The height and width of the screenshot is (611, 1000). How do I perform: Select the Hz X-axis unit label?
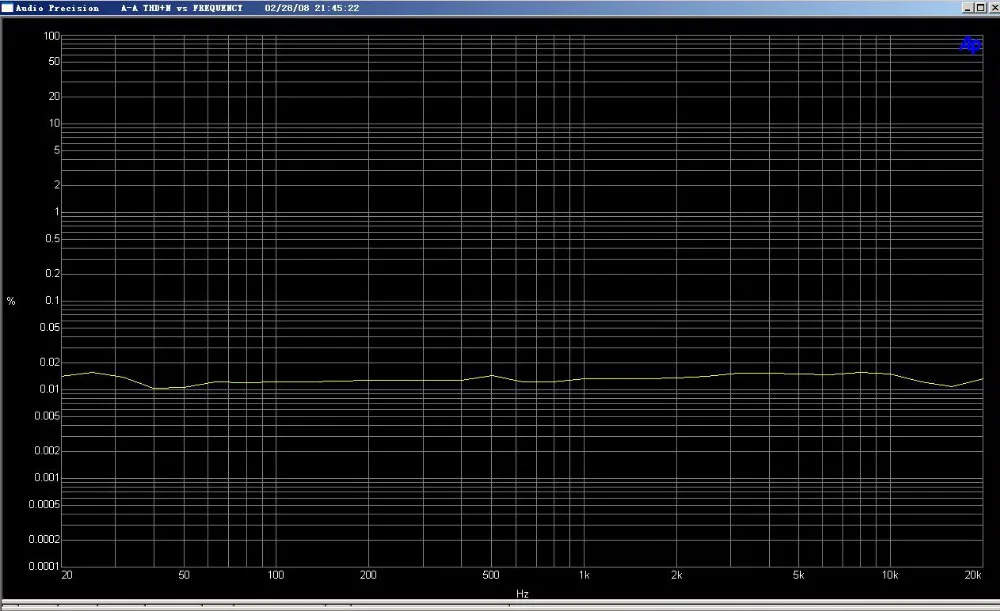click(522, 594)
